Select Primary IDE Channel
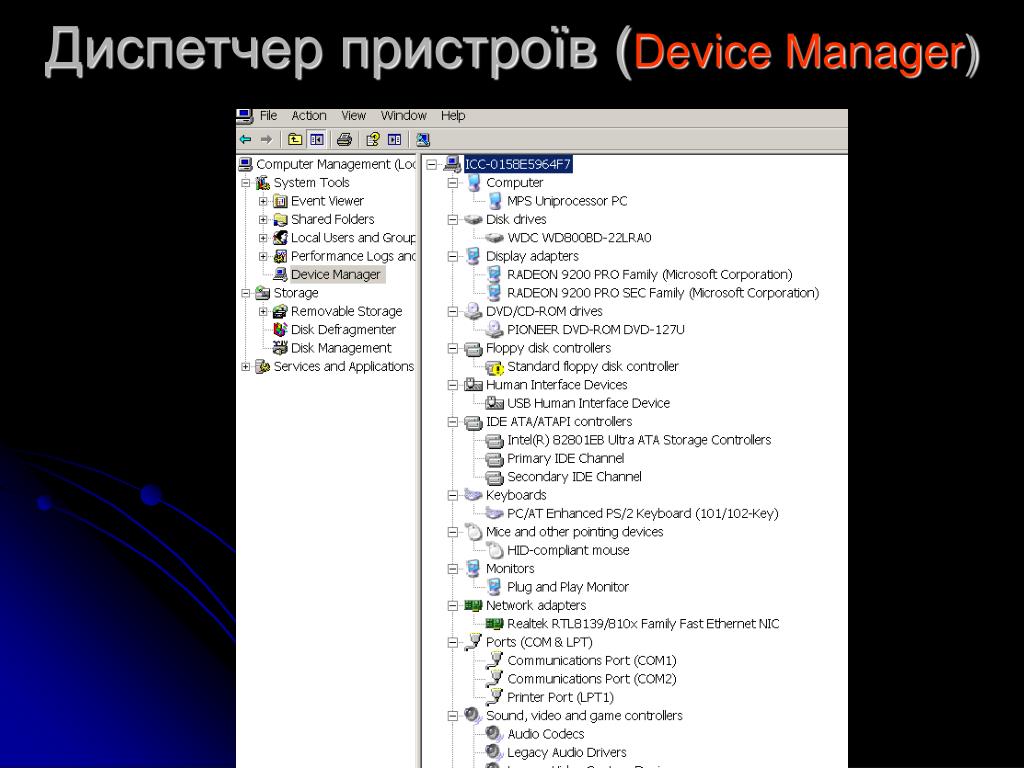The height and width of the screenshot is (768, 1024). (x=566, y=458)
